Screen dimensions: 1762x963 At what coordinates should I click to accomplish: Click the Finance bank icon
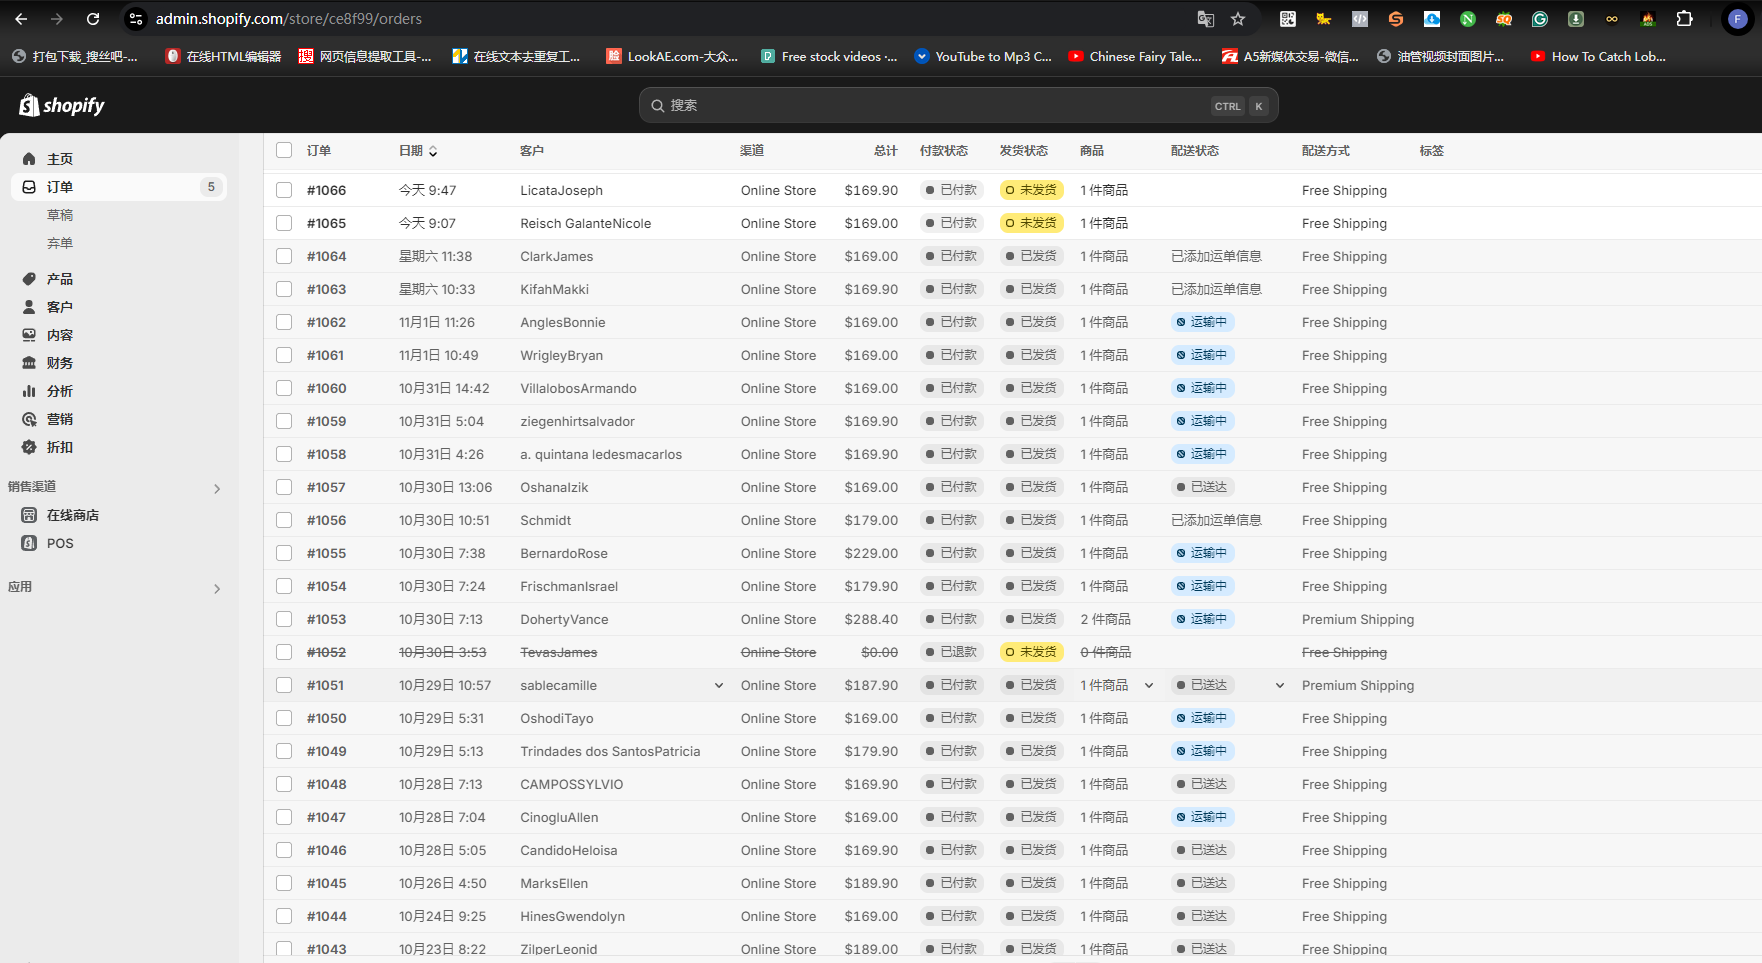tap(29, 363)
